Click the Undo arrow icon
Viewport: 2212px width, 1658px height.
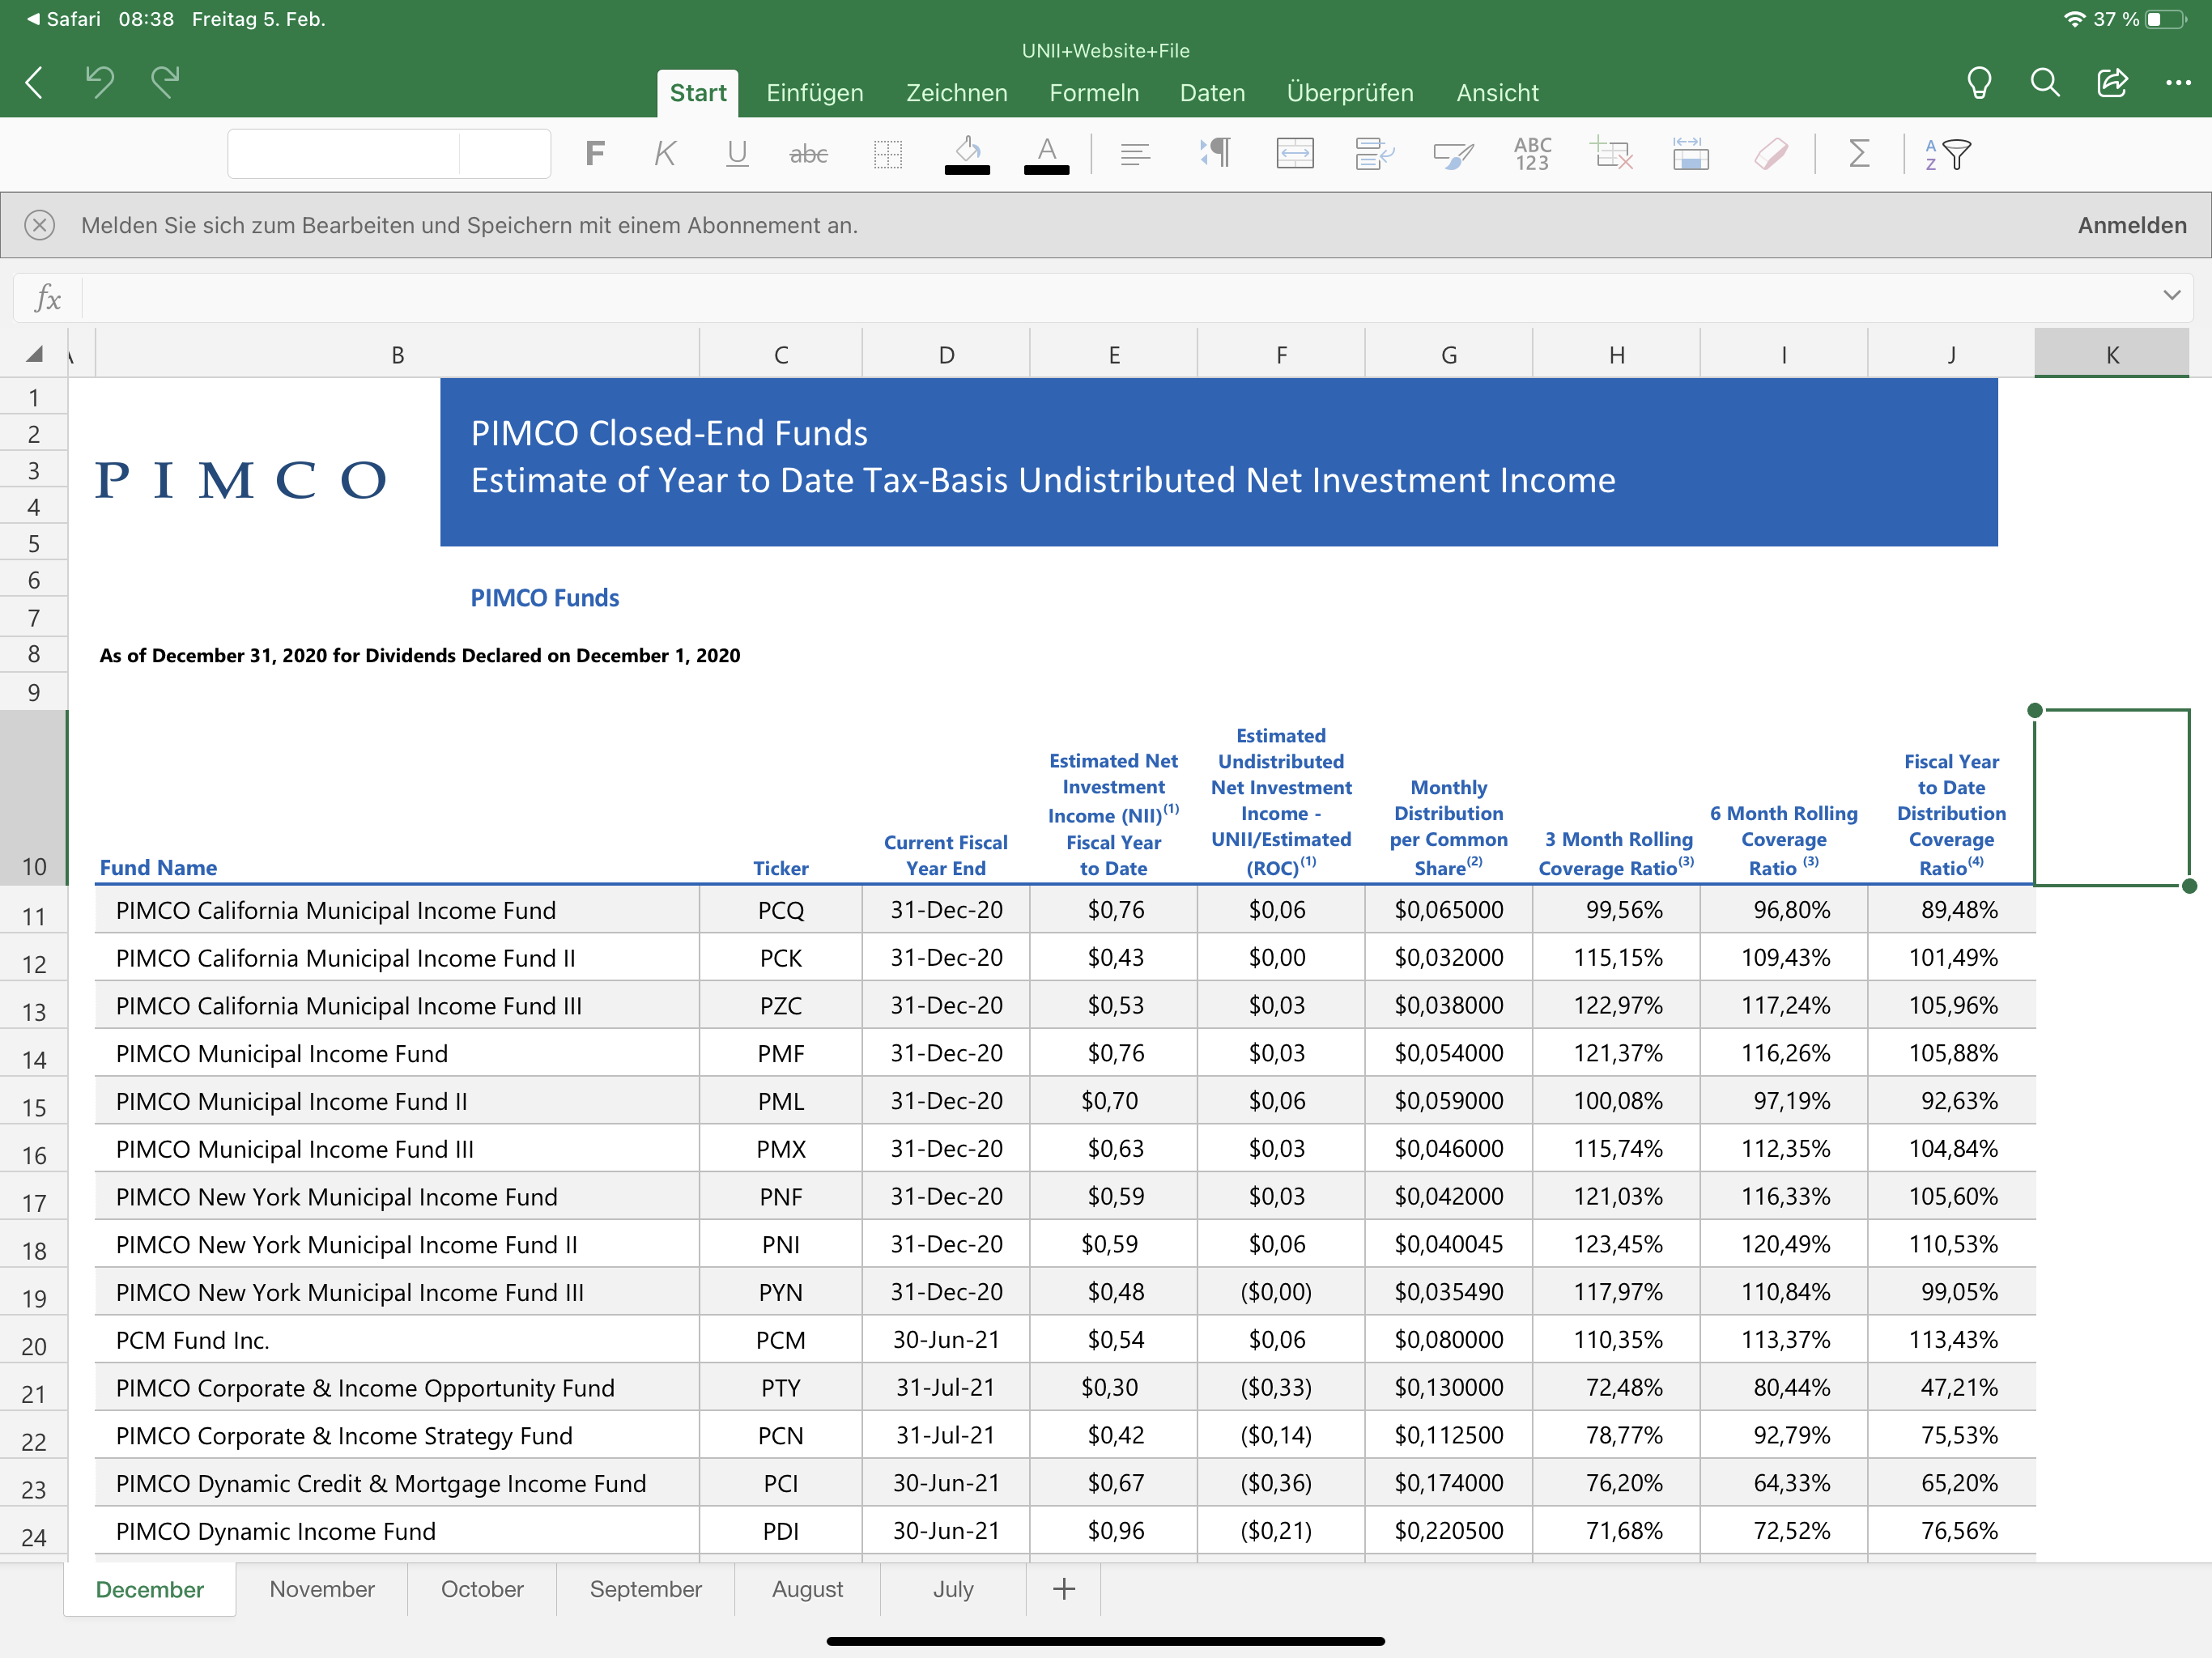click(x=99, y=82)
